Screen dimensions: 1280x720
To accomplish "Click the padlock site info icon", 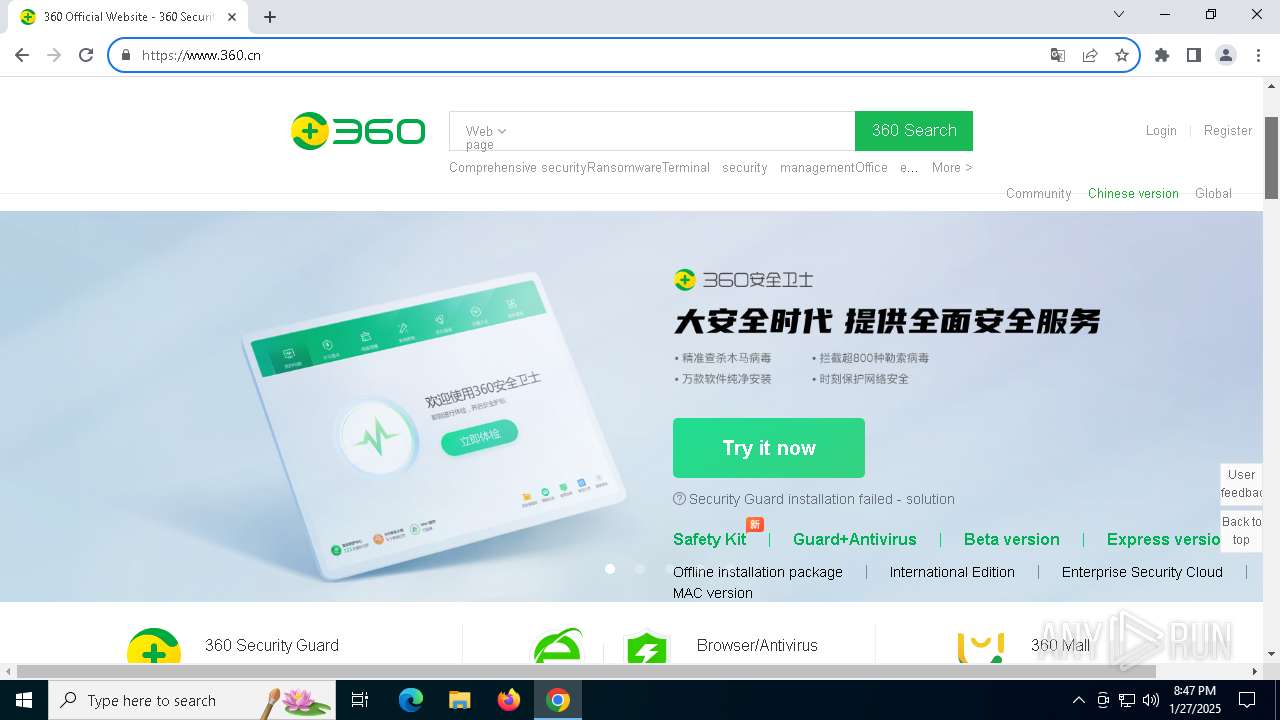I will pos(126,55).
